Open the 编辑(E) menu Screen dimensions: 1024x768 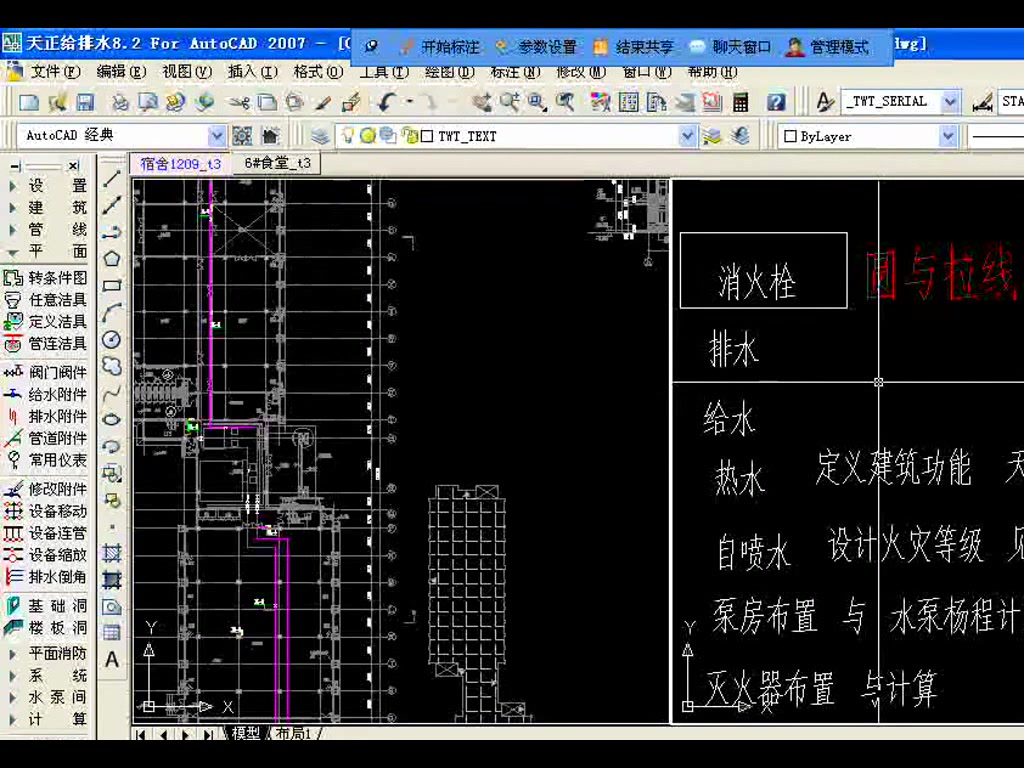pos(120,71)
